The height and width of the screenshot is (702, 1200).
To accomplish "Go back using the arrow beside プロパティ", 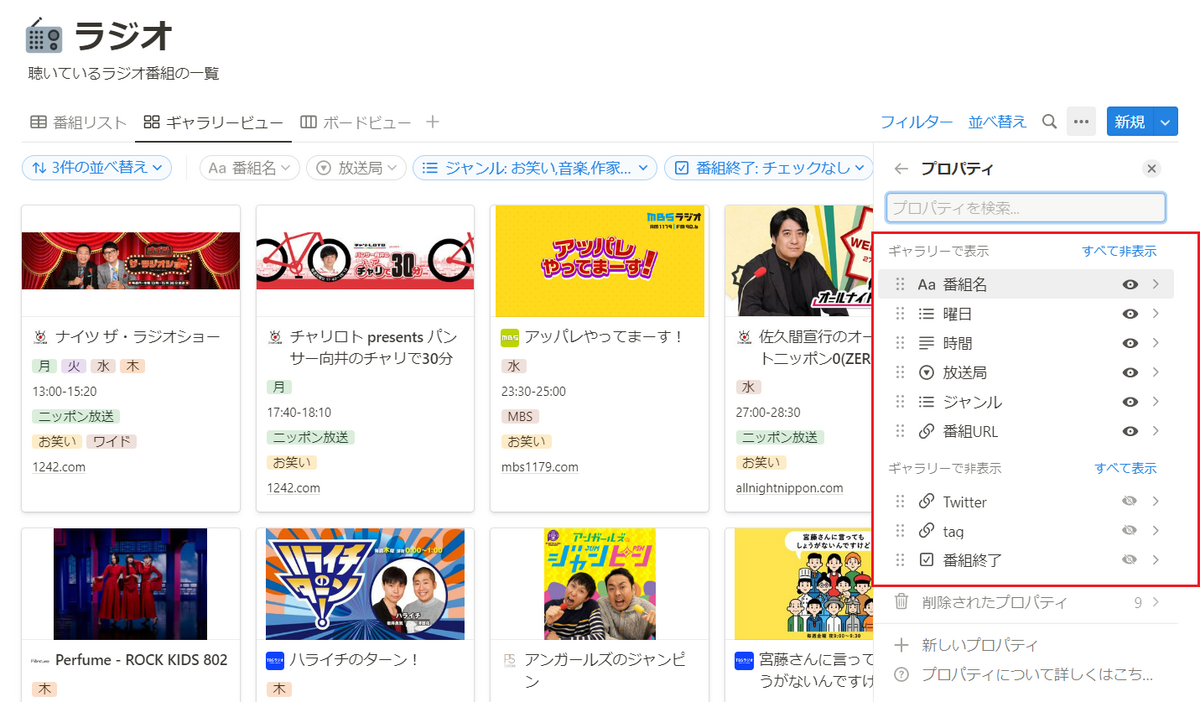I will coord(901,169).
